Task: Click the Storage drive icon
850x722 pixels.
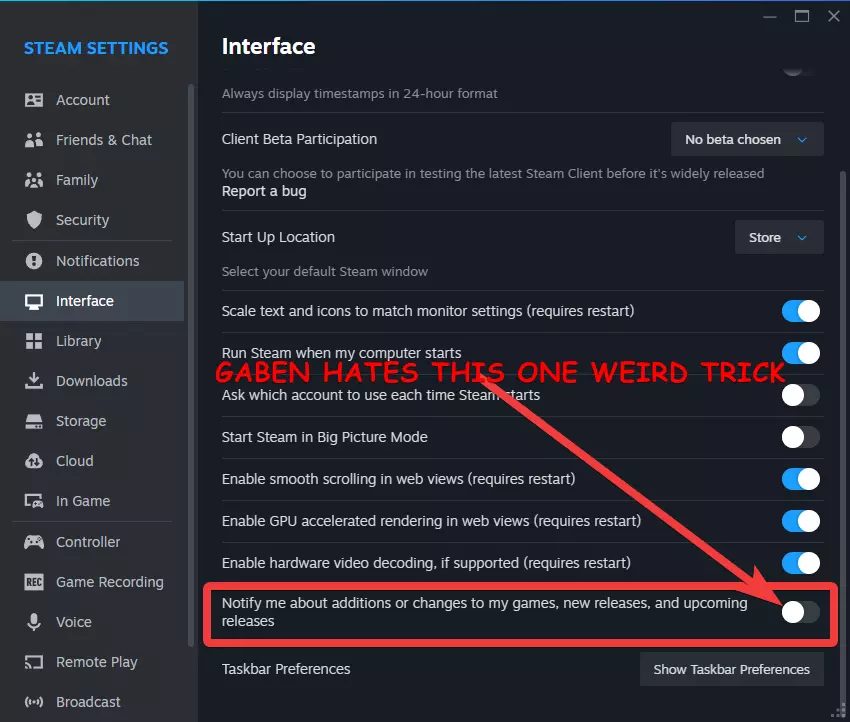Action: tap(34, 421)
